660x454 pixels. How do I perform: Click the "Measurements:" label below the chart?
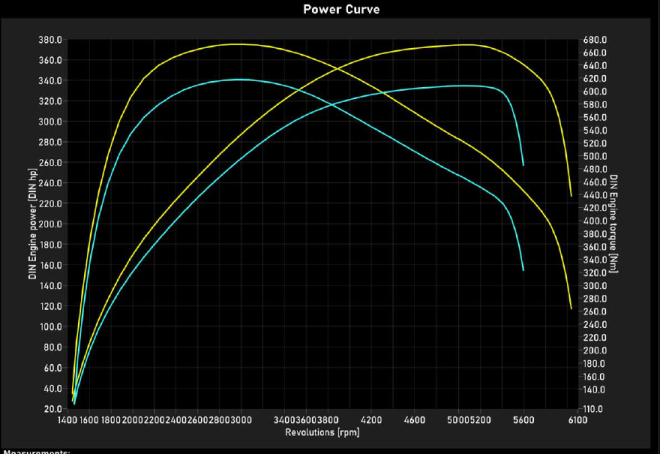35,451
